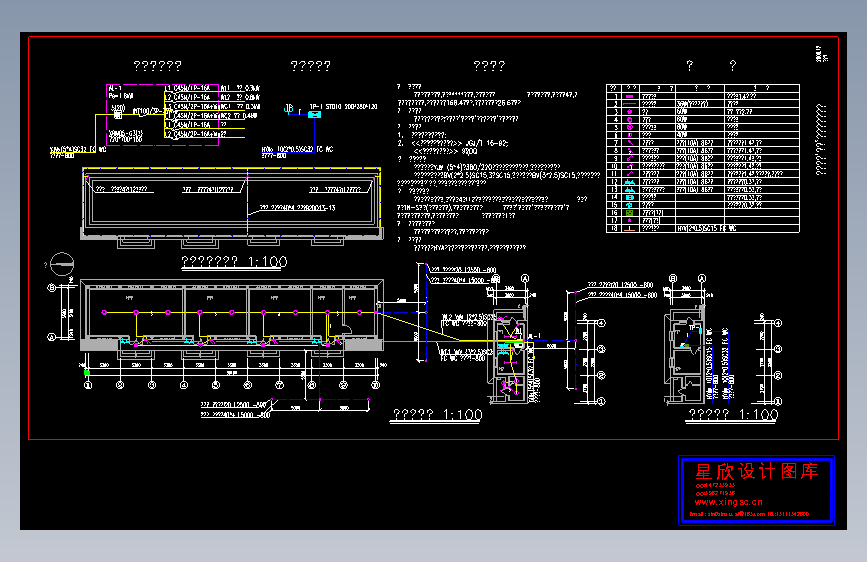Click the 1:100 scale under the middle floor plan

tap(463, 414)
